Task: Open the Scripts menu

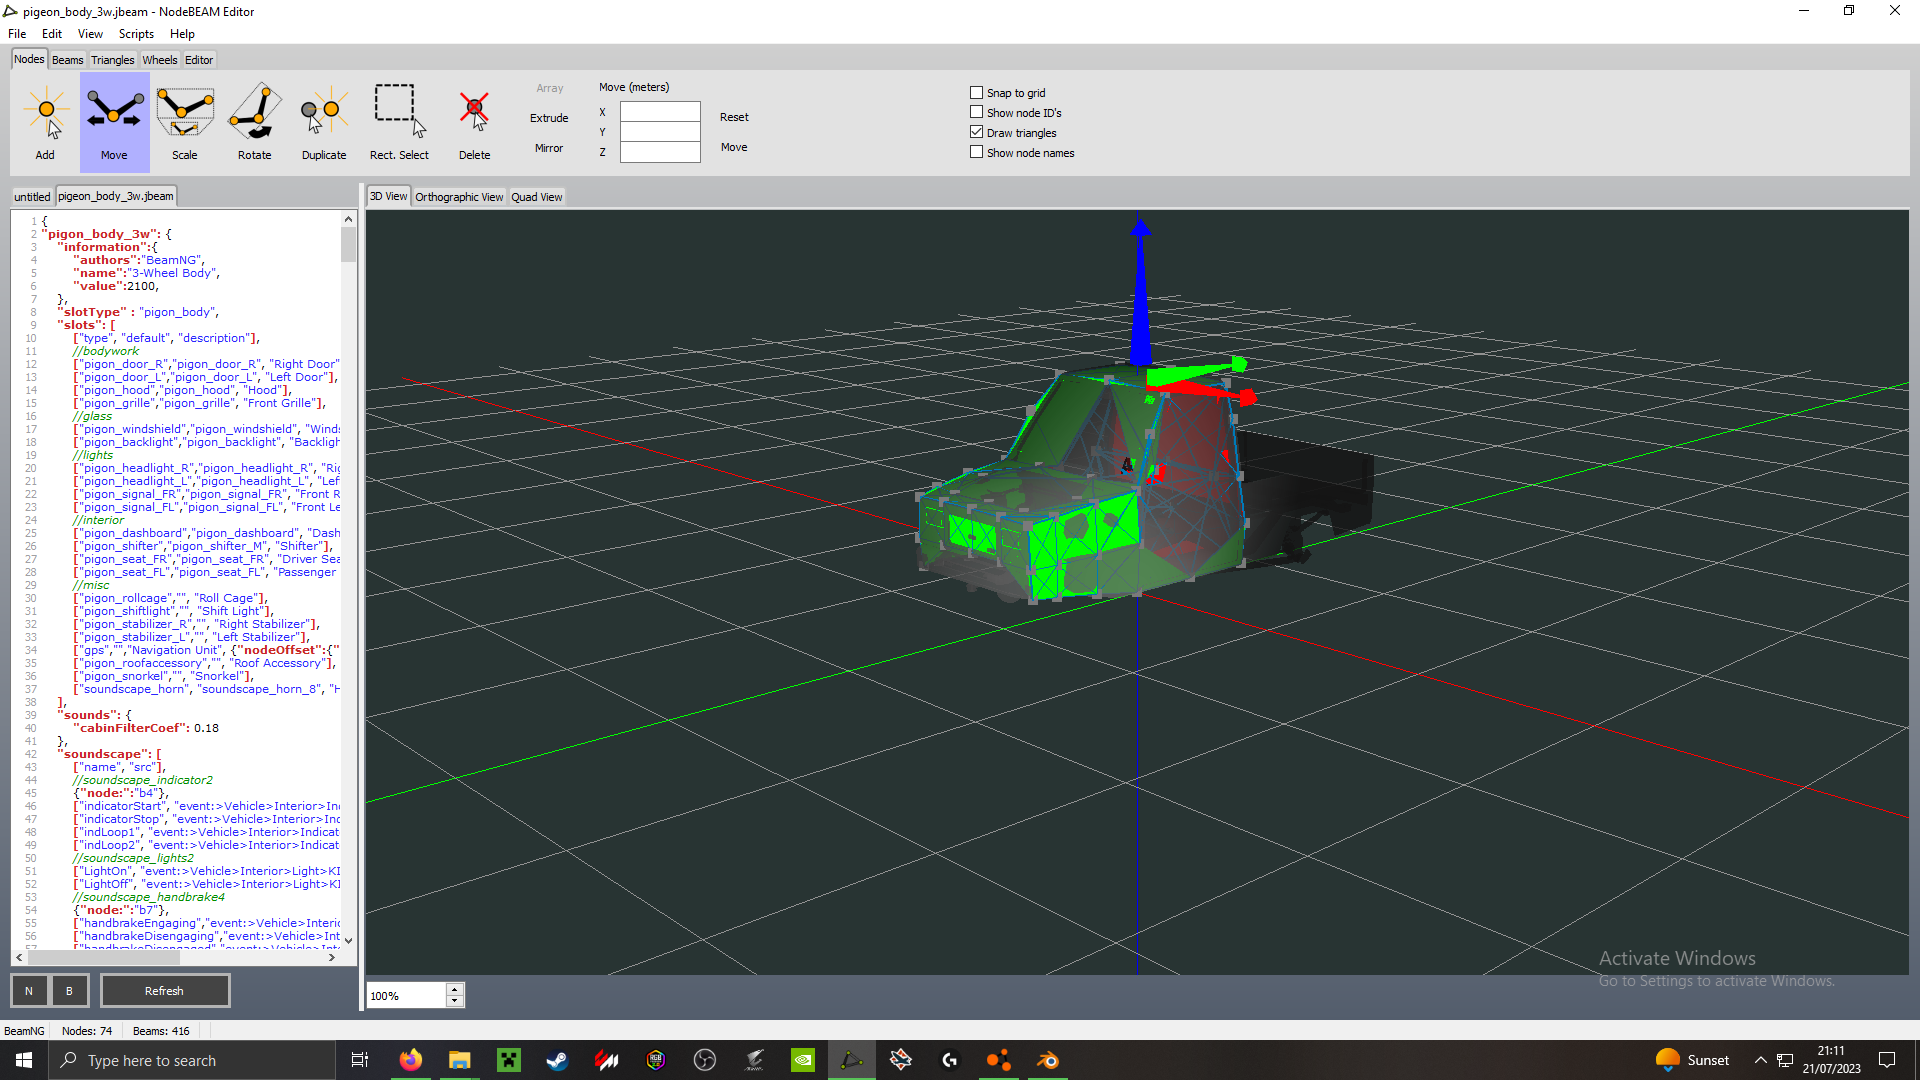Action: [x=136, y=34]
